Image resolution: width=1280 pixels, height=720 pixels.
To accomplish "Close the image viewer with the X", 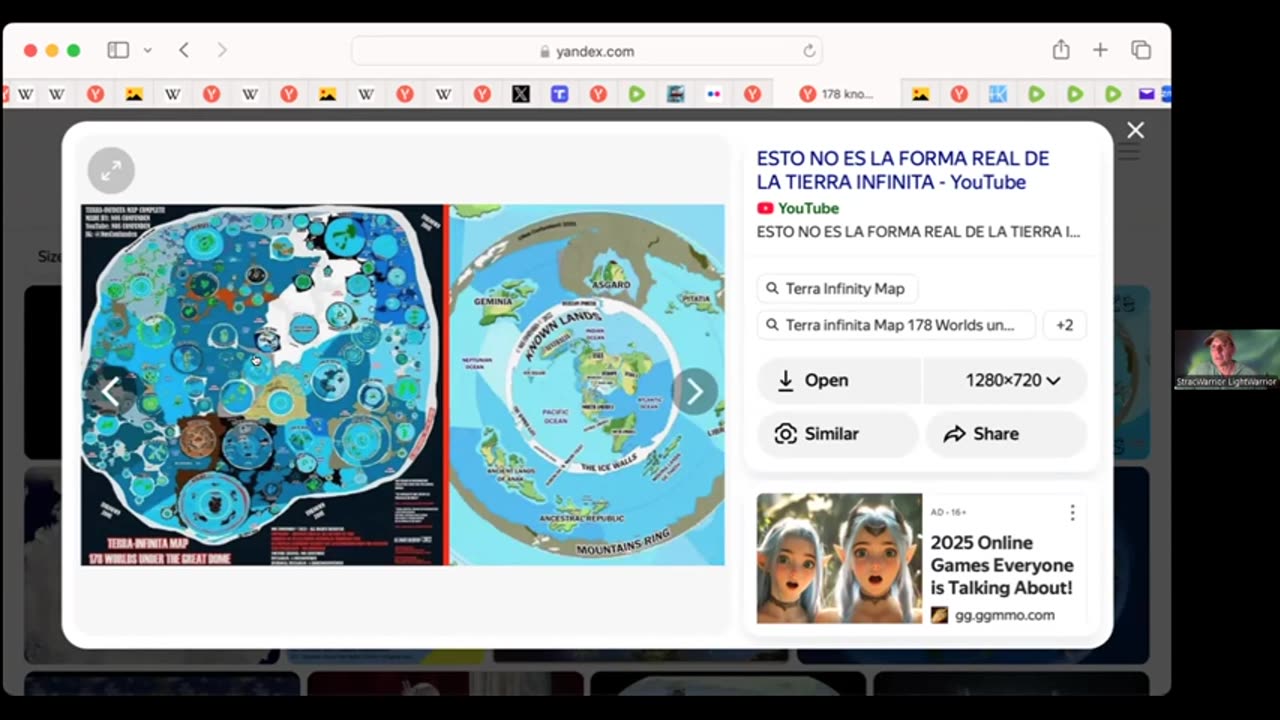I will [x=1135, y=130].
